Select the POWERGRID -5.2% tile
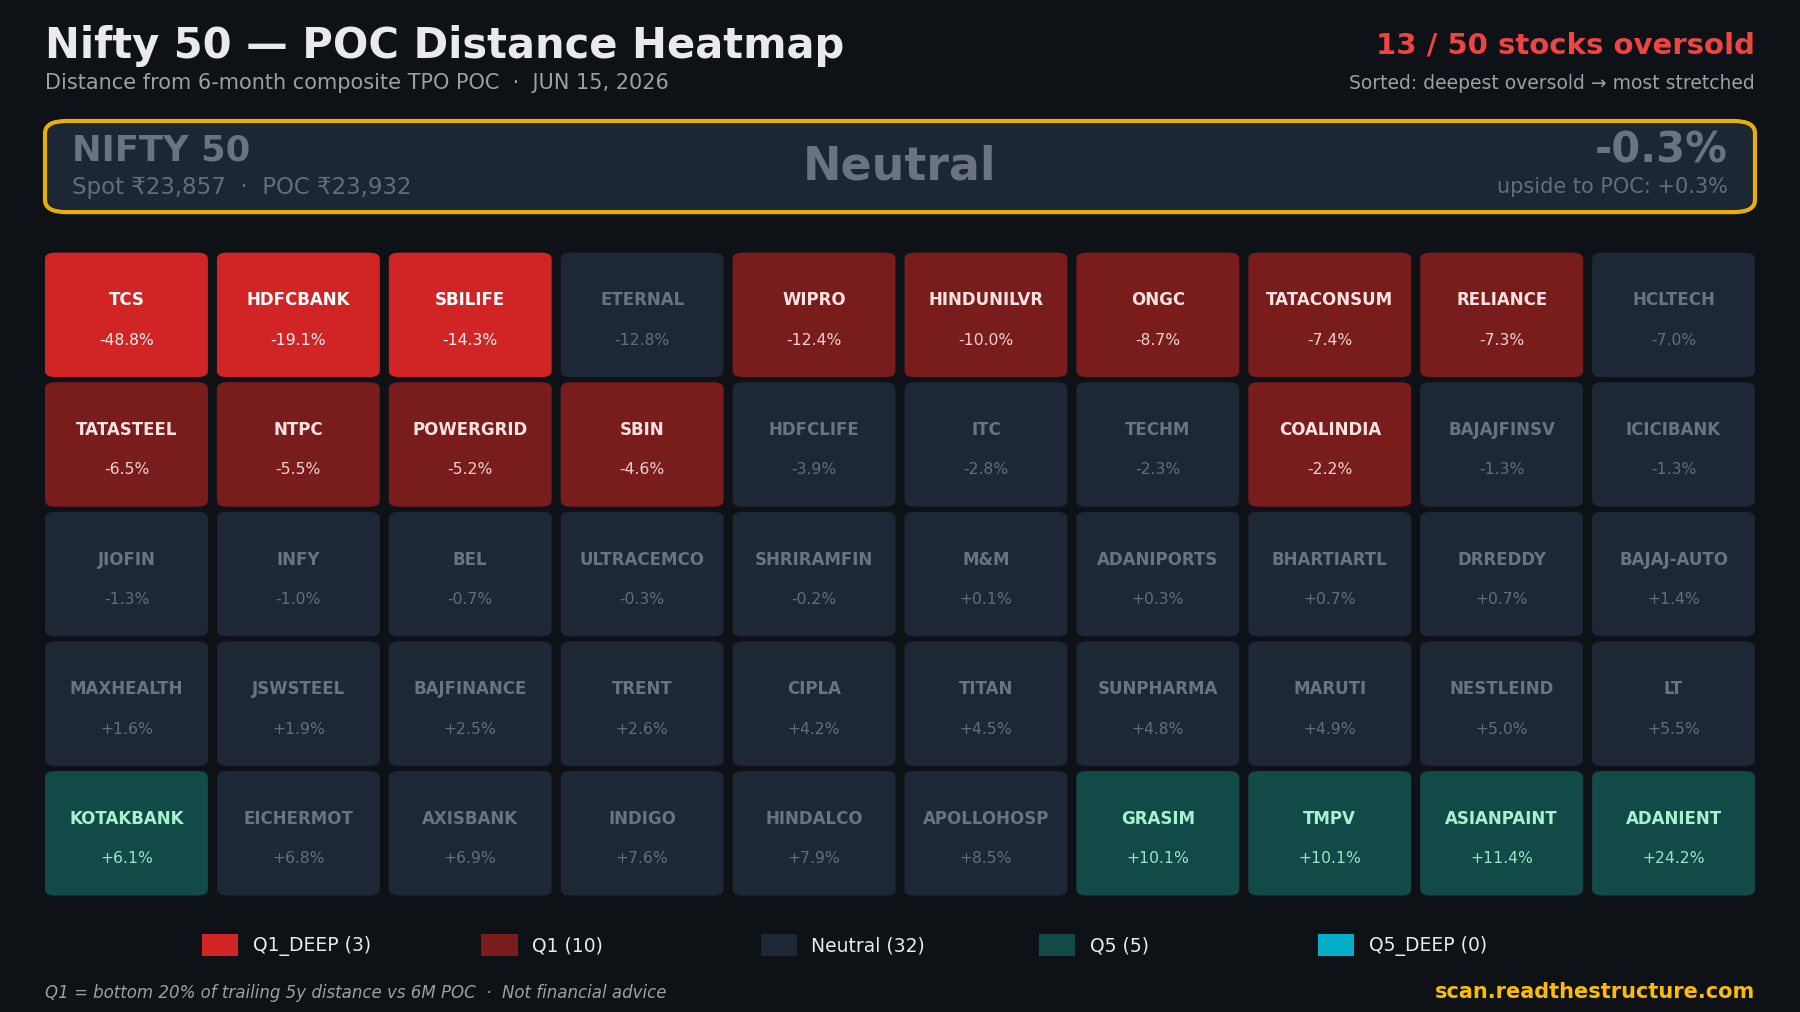The width and height of the screenshot is (1800, 1012). 470,445
